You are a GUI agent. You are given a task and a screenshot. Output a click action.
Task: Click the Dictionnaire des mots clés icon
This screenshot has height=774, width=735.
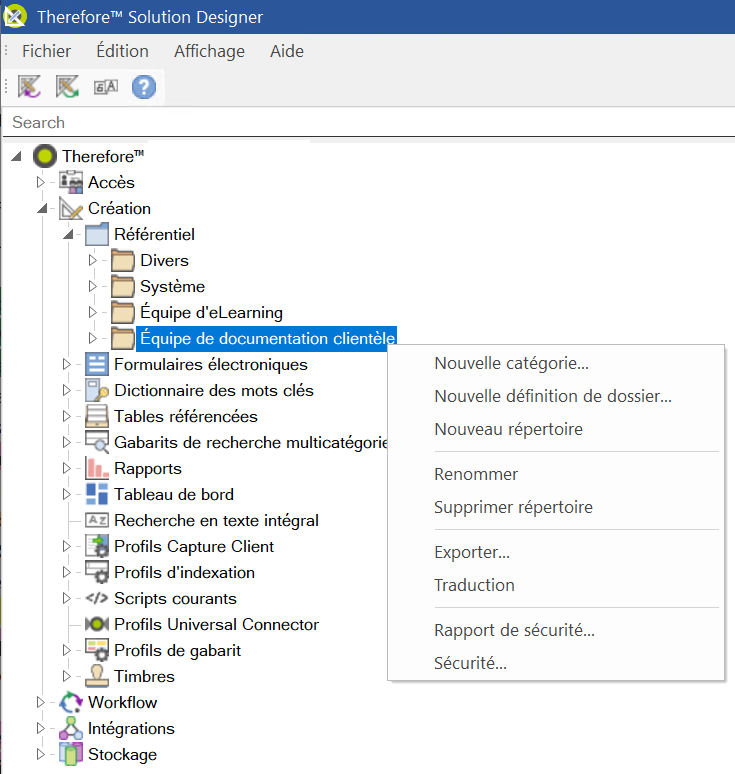97,390
